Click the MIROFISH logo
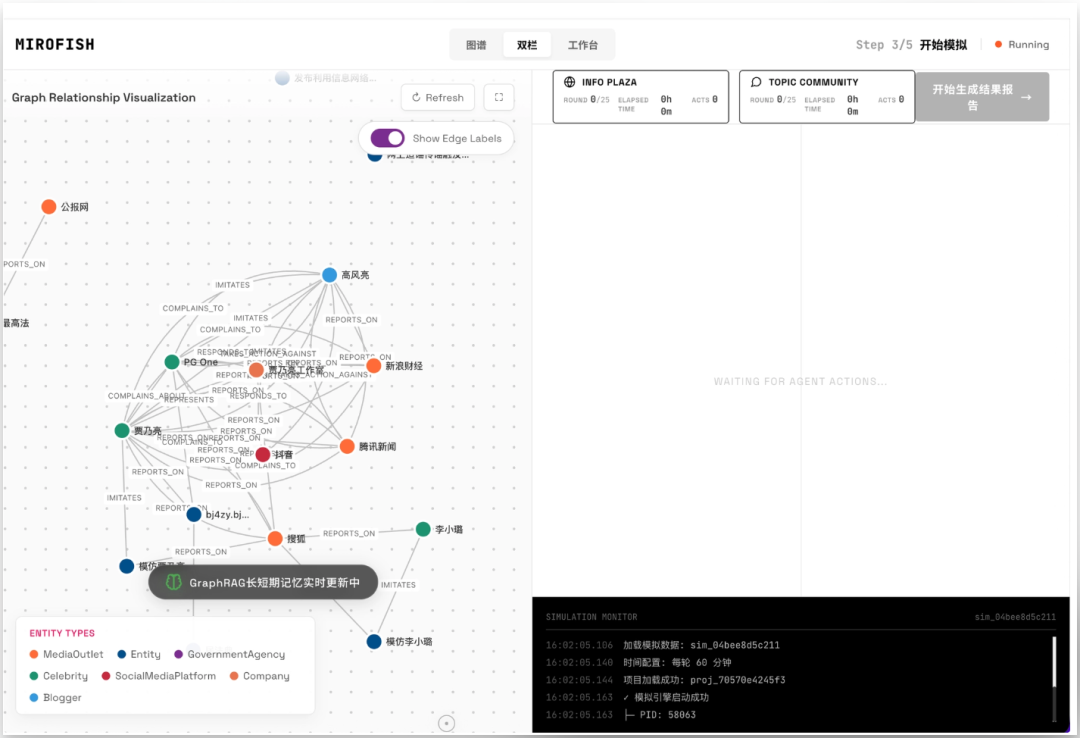Screen dimensions: 1080x738 pos(53,45)
